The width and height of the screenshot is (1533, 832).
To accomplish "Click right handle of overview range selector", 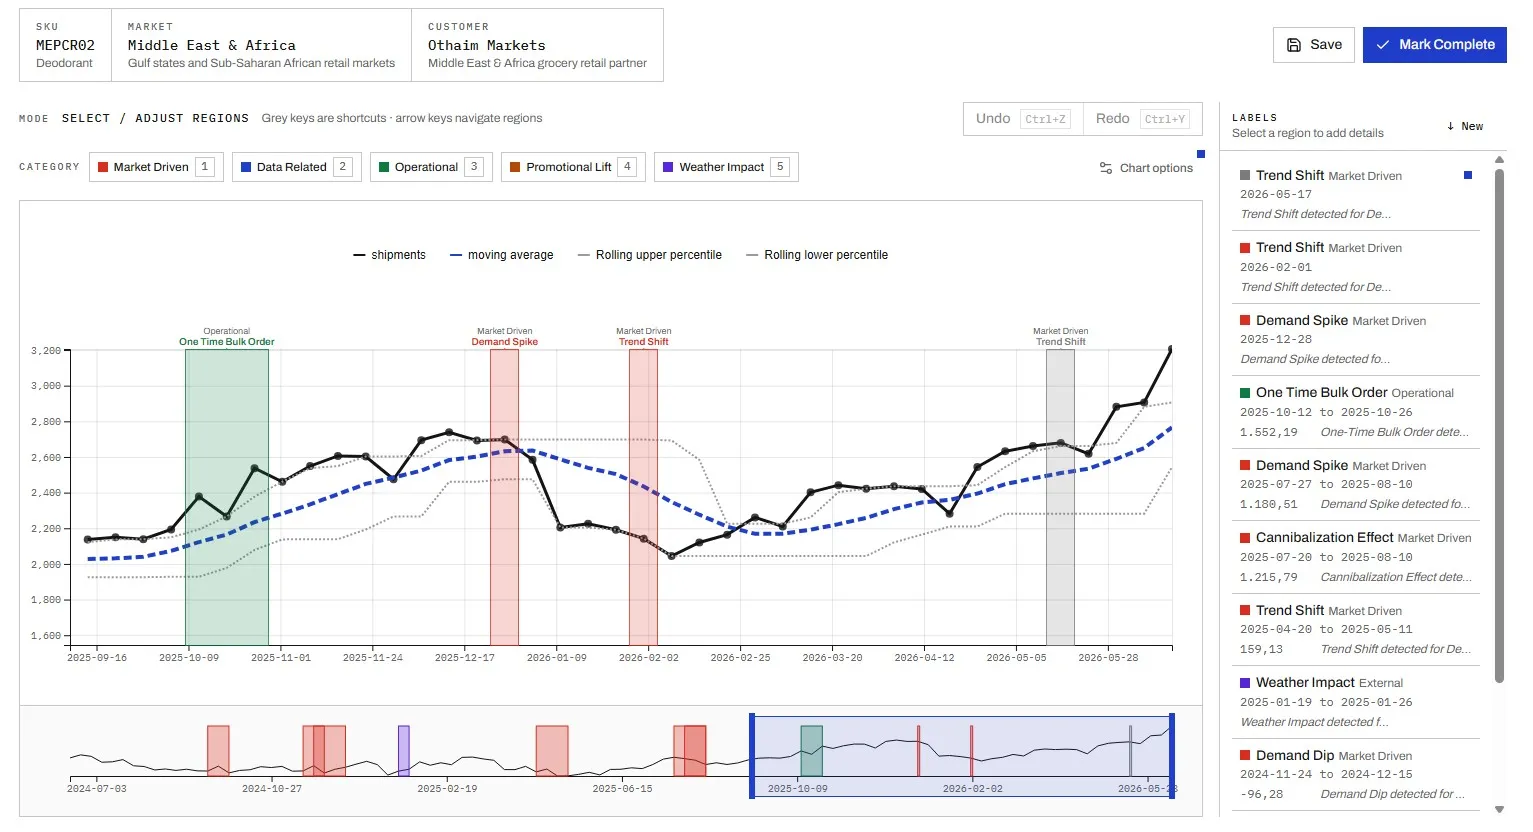I will click(x=1172, y=756).
